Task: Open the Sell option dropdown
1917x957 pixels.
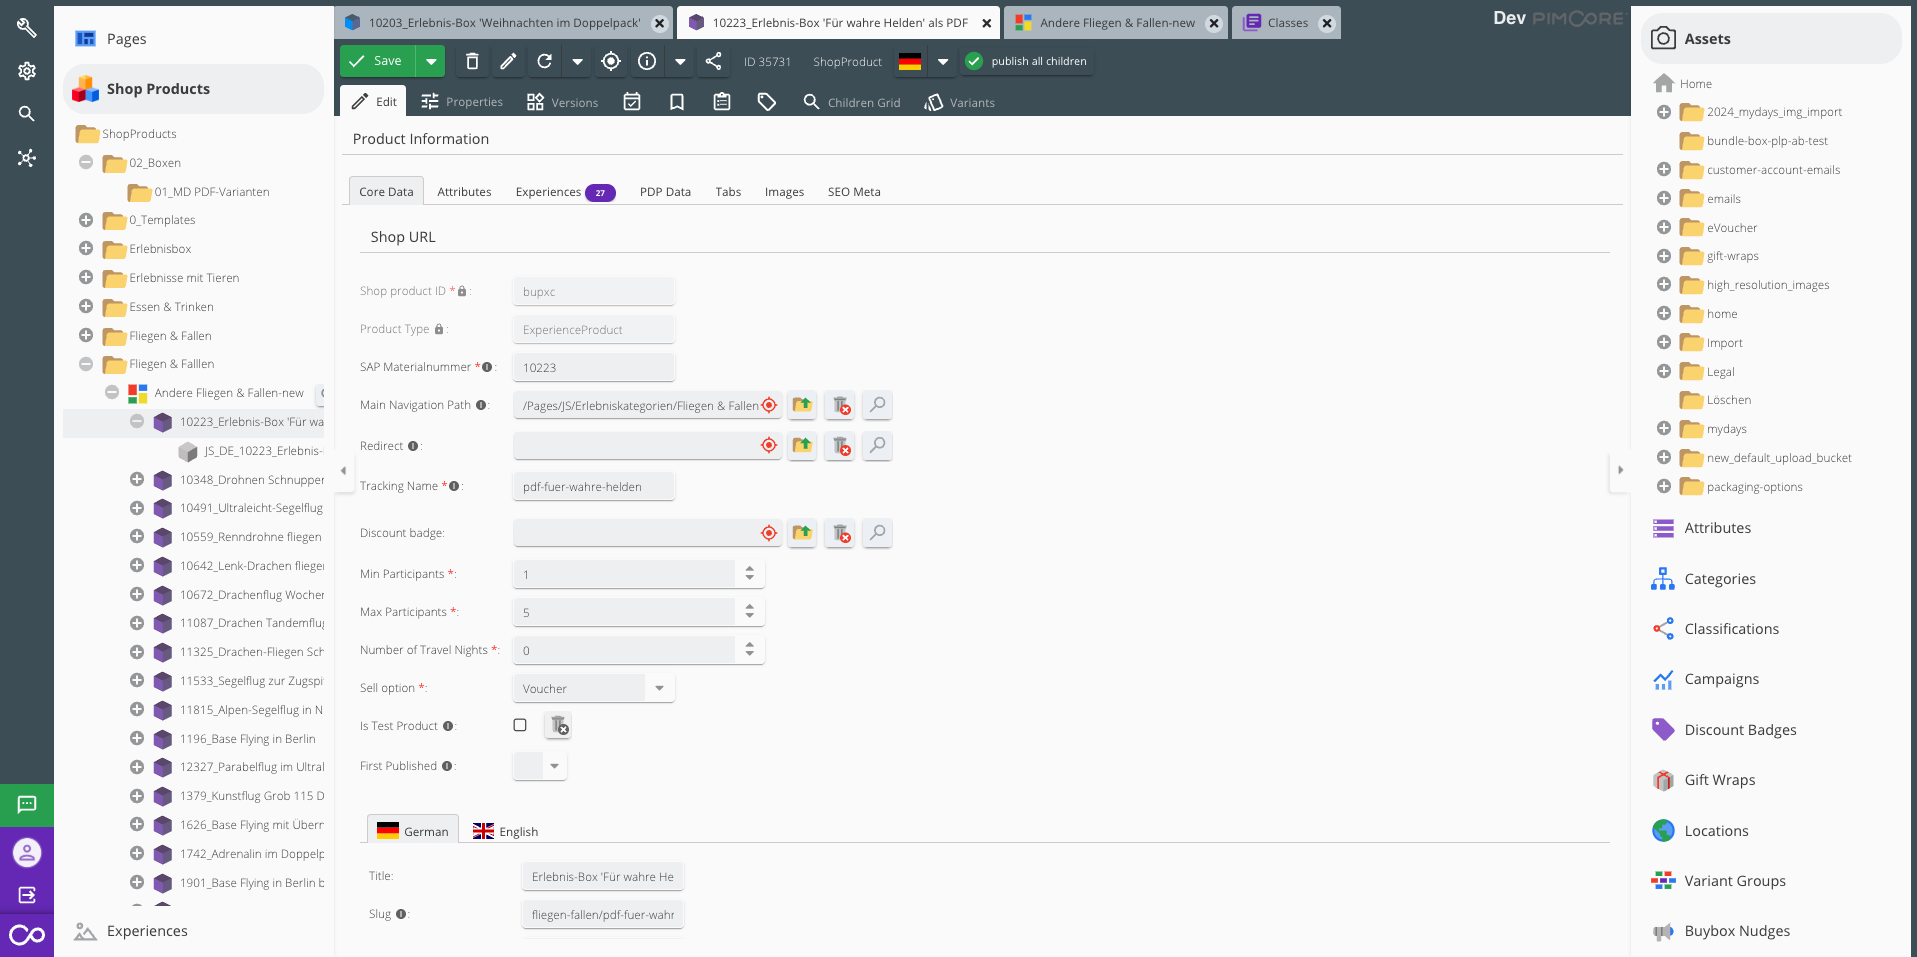Action: (x=659, y=688)
